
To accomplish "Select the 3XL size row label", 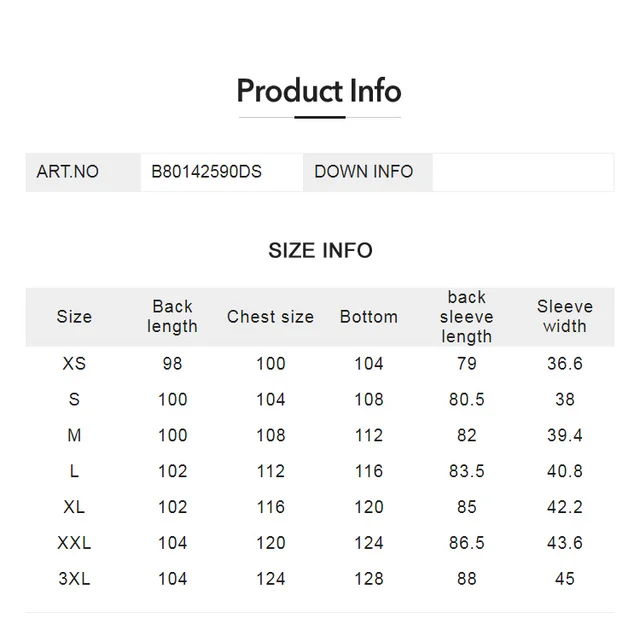I will coord(74,579).
